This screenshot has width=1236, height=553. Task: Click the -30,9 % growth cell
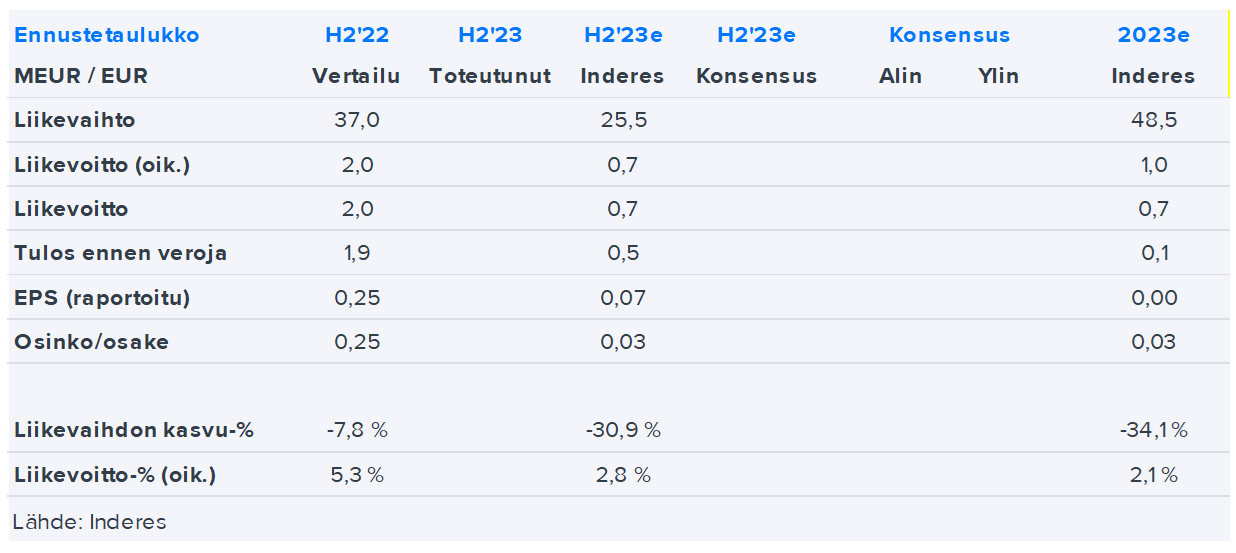point(623,431)
